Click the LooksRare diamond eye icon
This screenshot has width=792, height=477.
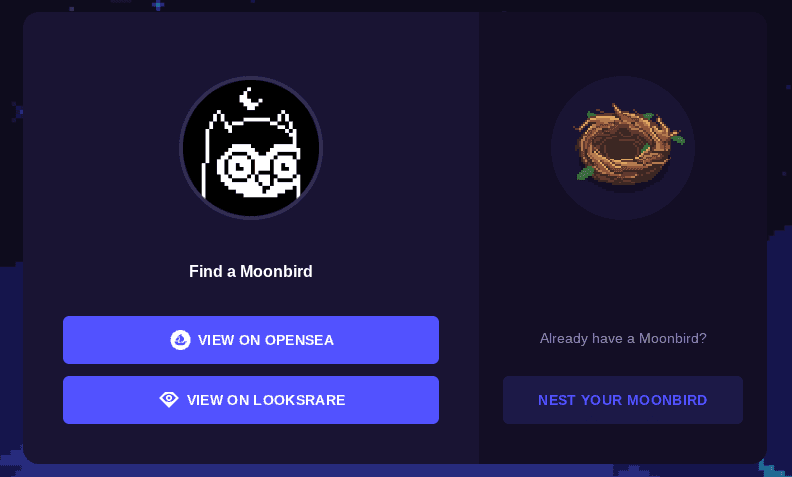point(169,400)
